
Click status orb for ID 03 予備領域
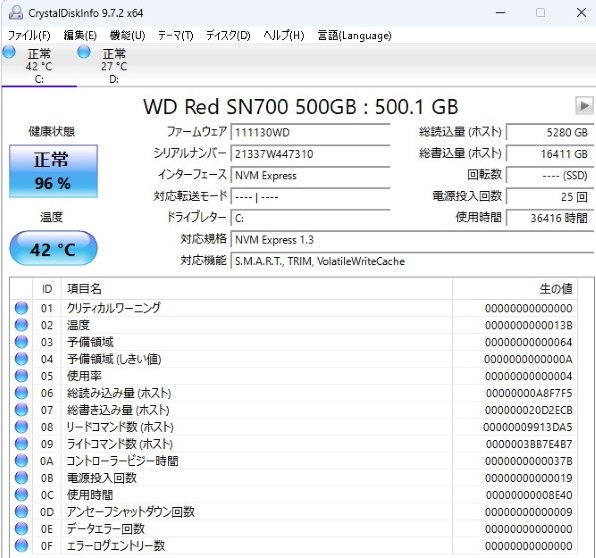point(21,342)
